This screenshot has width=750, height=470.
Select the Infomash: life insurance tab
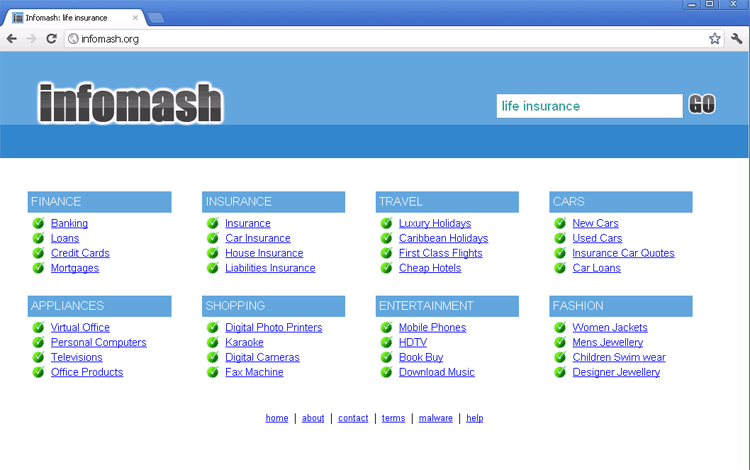point(70,17)
